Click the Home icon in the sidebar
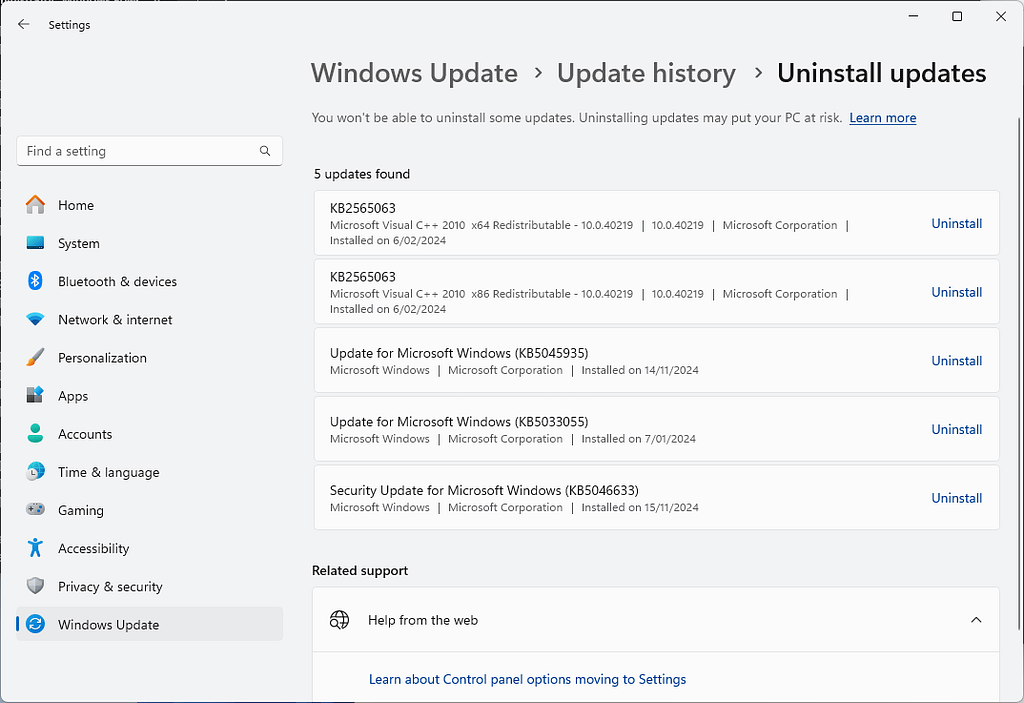This screenshot has height=703, width=1024. (x=37, y=205)
